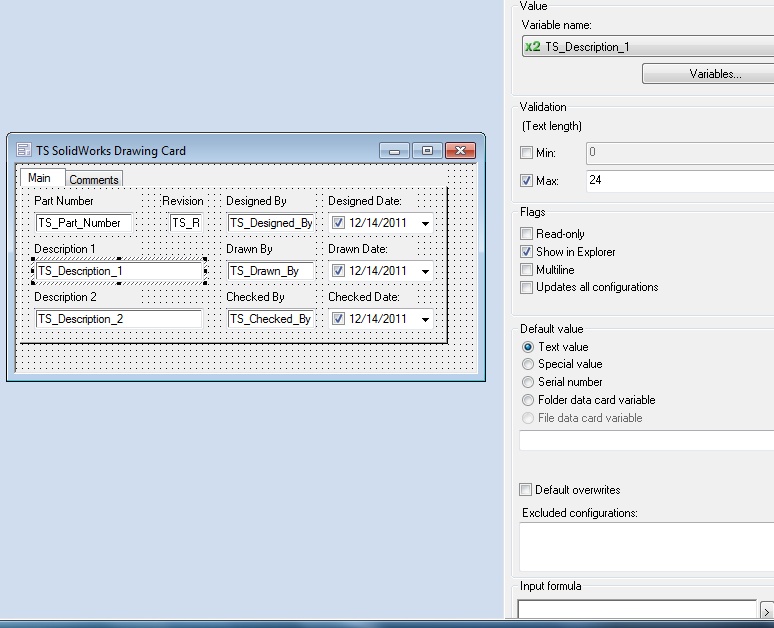Open the Drawn Date dropdown arrow
The height and width of the screenshot is (628, 774).
tap(425, 272)
